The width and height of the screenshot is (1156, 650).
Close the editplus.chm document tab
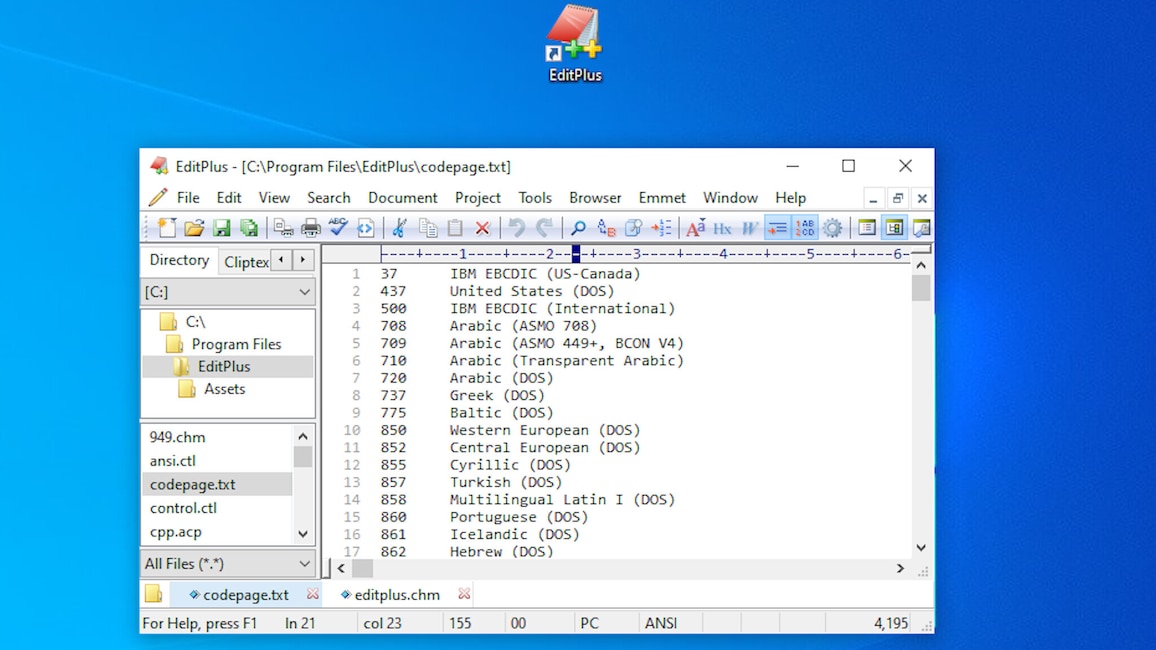(464, 594)
